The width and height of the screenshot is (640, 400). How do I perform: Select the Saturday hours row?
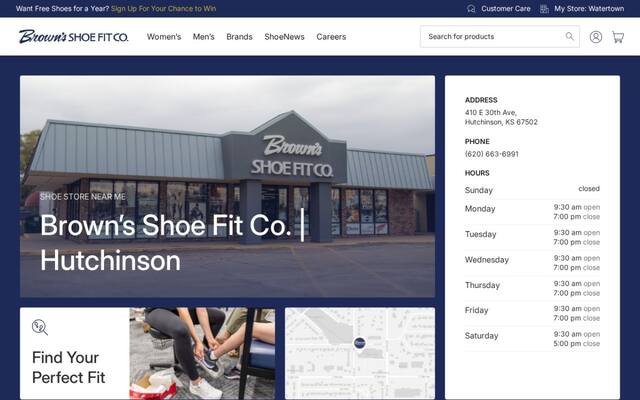tap(532, 339)
